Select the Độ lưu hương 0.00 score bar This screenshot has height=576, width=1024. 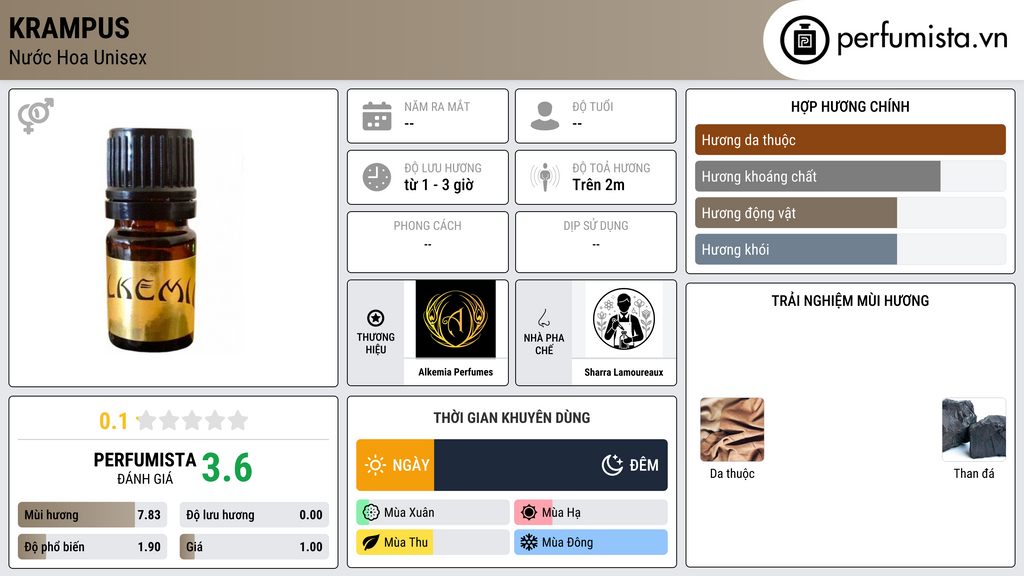pyautogui.click(x=254, y=515)
